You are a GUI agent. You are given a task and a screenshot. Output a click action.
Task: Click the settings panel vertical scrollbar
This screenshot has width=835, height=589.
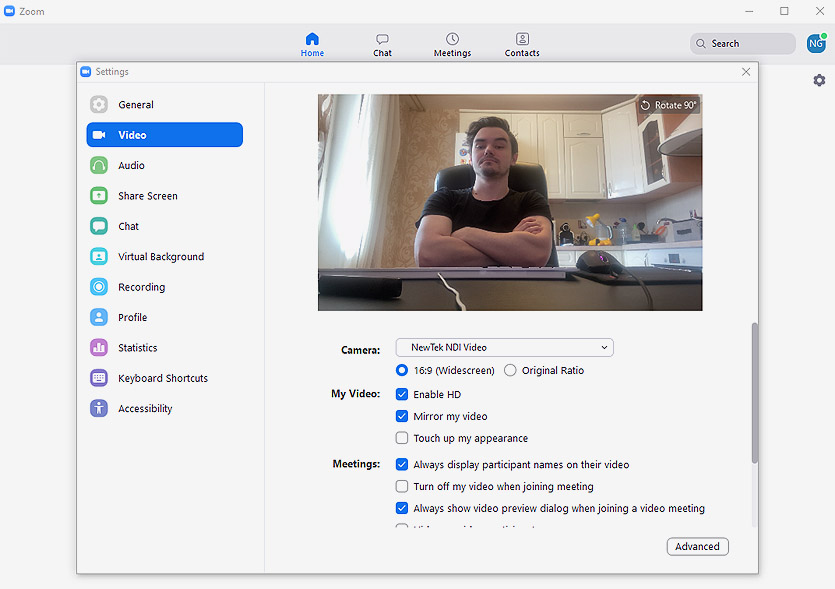click(754, 390)
